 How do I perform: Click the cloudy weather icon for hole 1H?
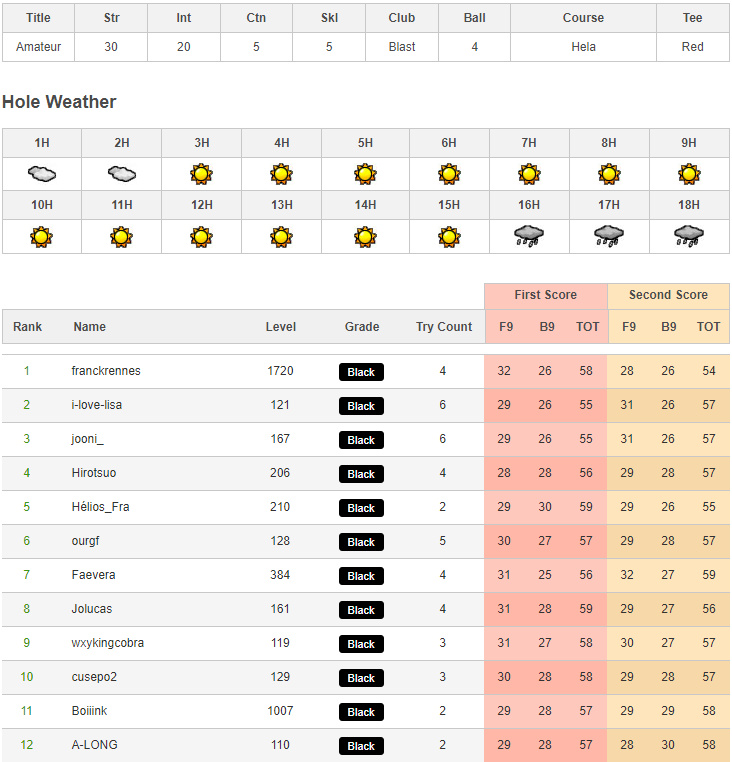pyautogui.click(x=42, y=173)
